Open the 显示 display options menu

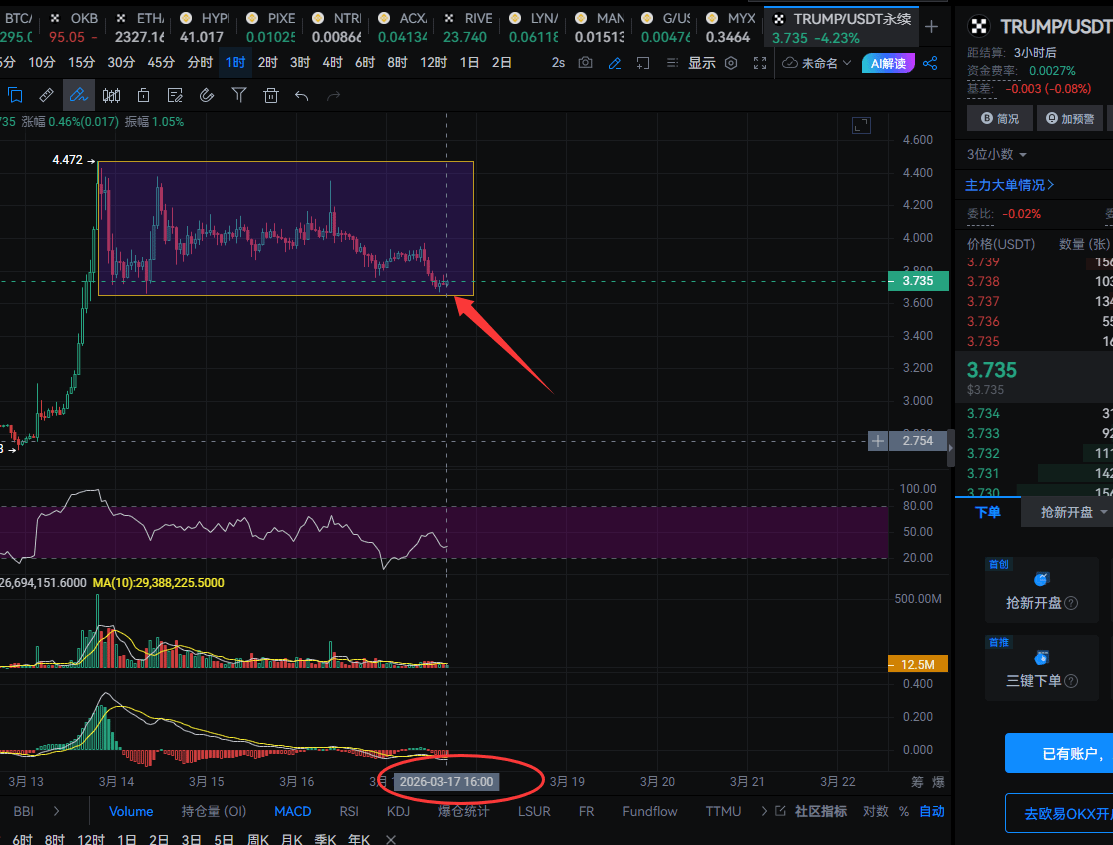click(701, 63)
